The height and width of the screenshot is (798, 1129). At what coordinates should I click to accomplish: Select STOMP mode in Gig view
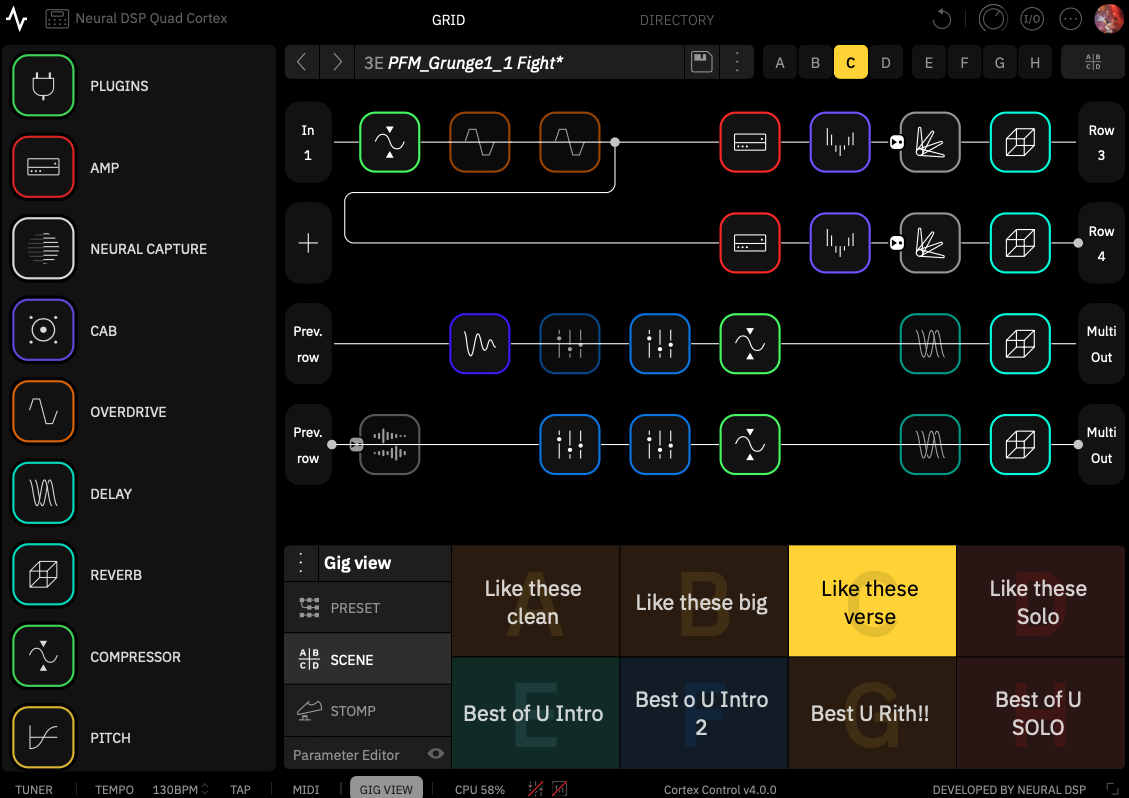coord(368,711)
